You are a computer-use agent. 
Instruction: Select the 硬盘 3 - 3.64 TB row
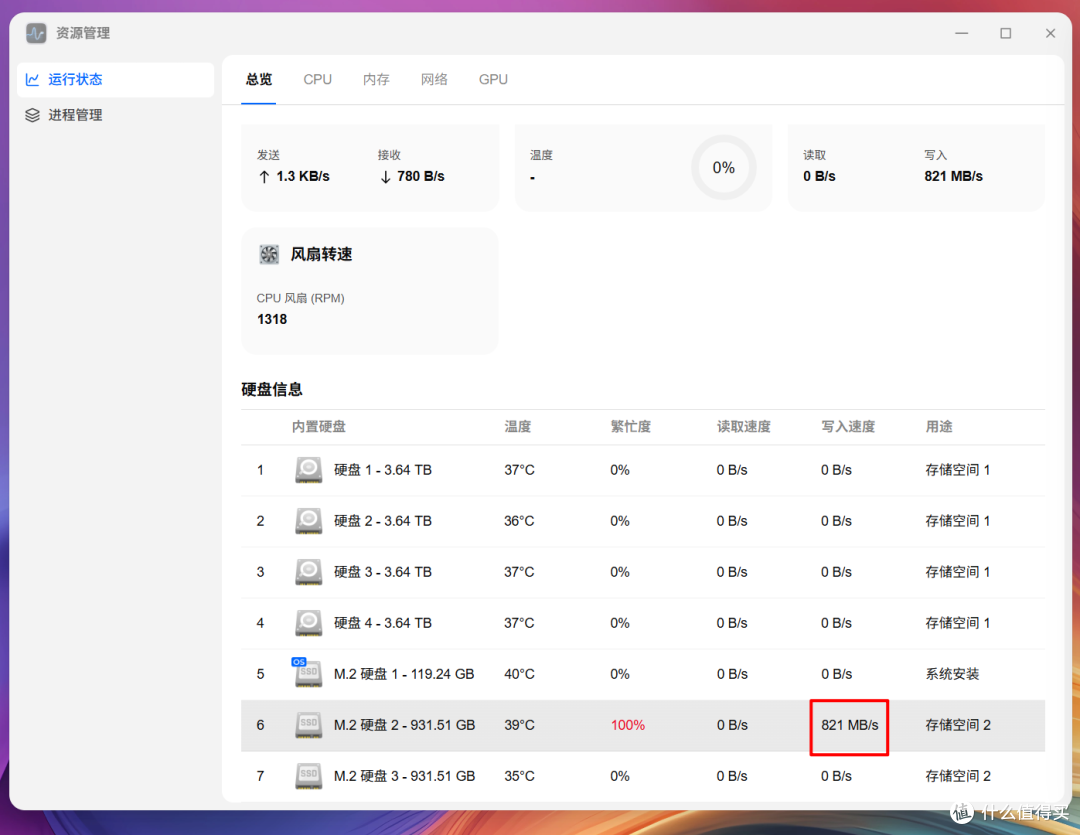click(643, 573)
